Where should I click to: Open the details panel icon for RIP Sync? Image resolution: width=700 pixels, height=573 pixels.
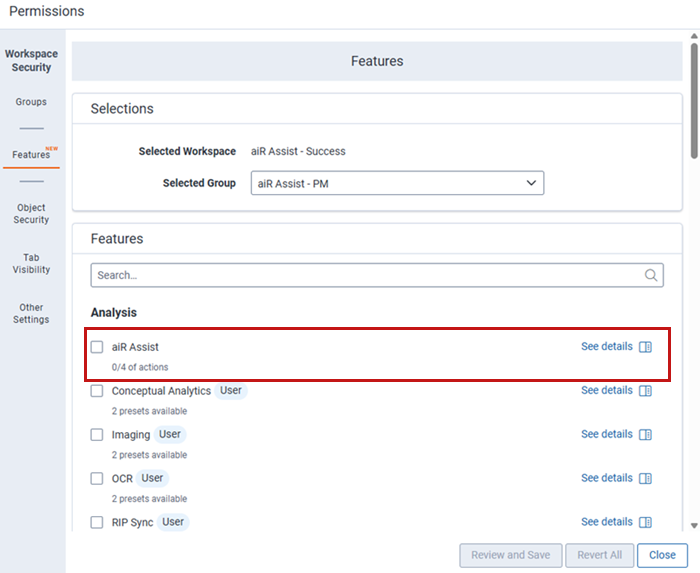point(645,522)
